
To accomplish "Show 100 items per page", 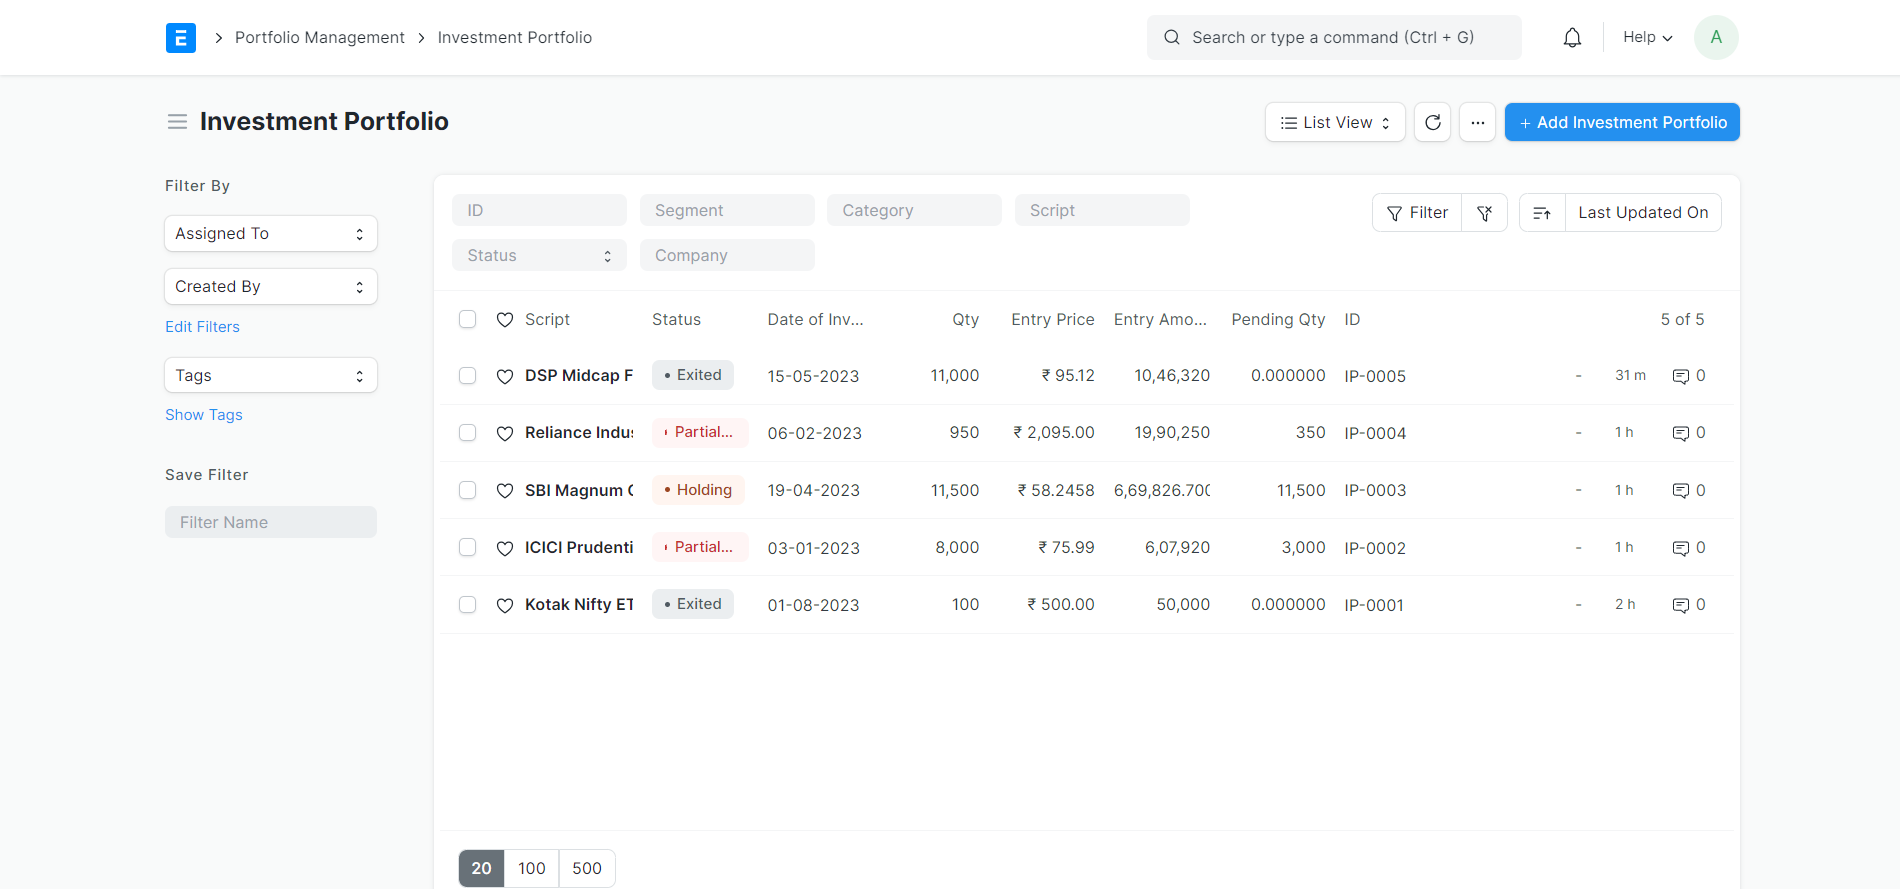I will 532,868.
